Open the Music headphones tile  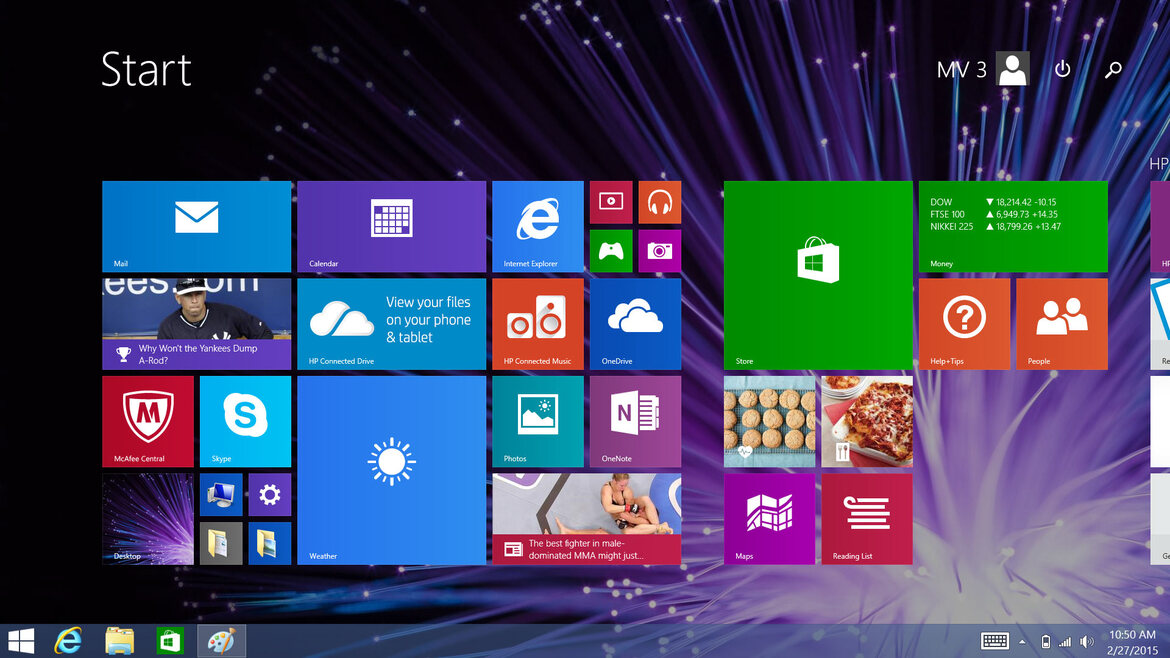pyautogui.click(x=660, y=202)
